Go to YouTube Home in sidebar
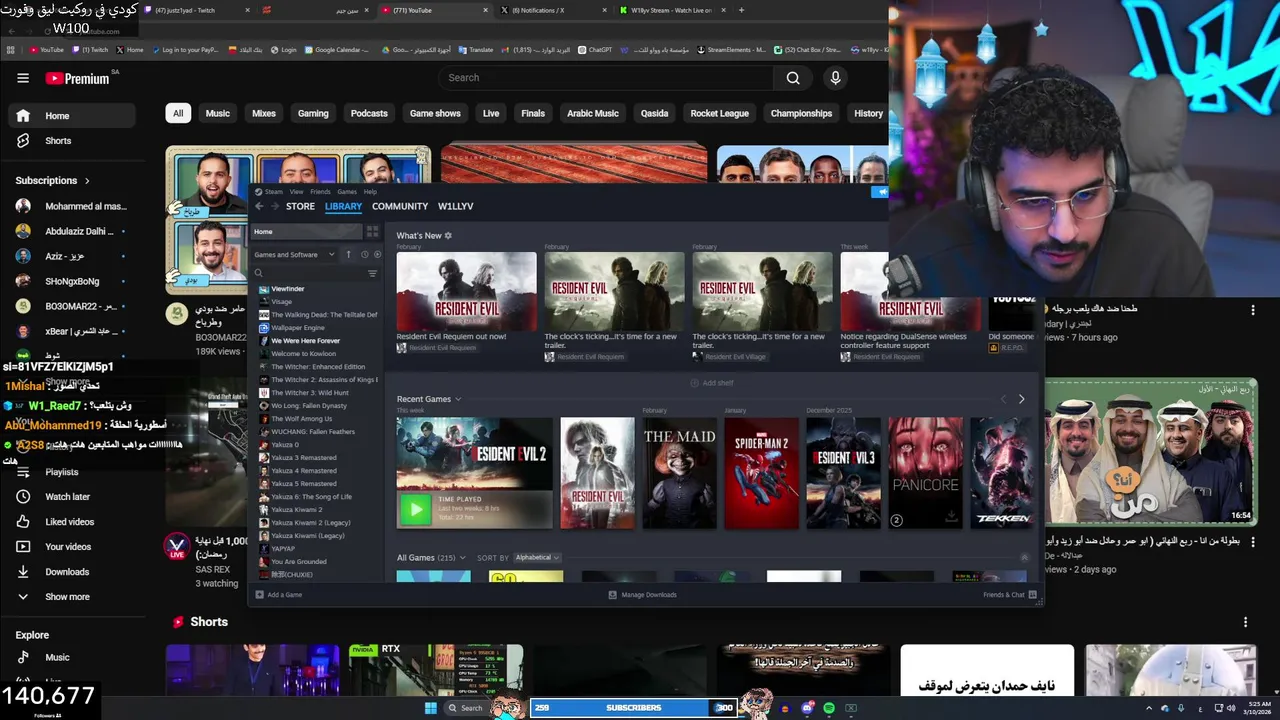 (x=72, y=116)
